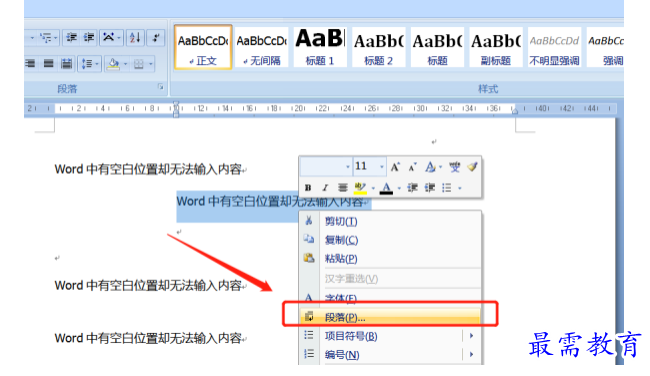Click the right indent marker on the ruler
Viewport: 650px width, 376px height.
tap(514, 110)
